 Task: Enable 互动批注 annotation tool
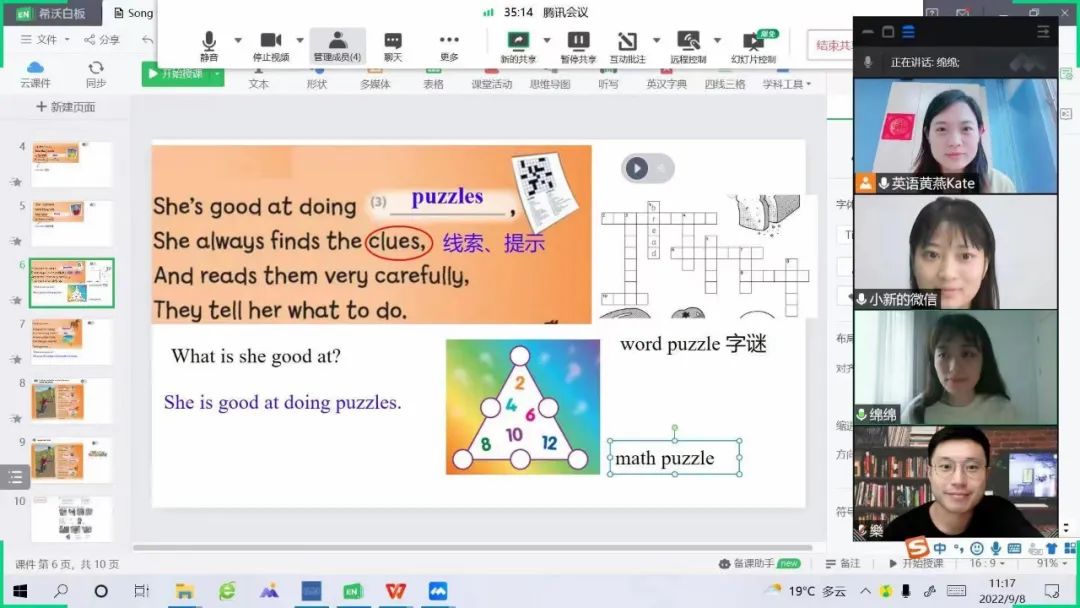pyautogui.click(x=627, y=47)
